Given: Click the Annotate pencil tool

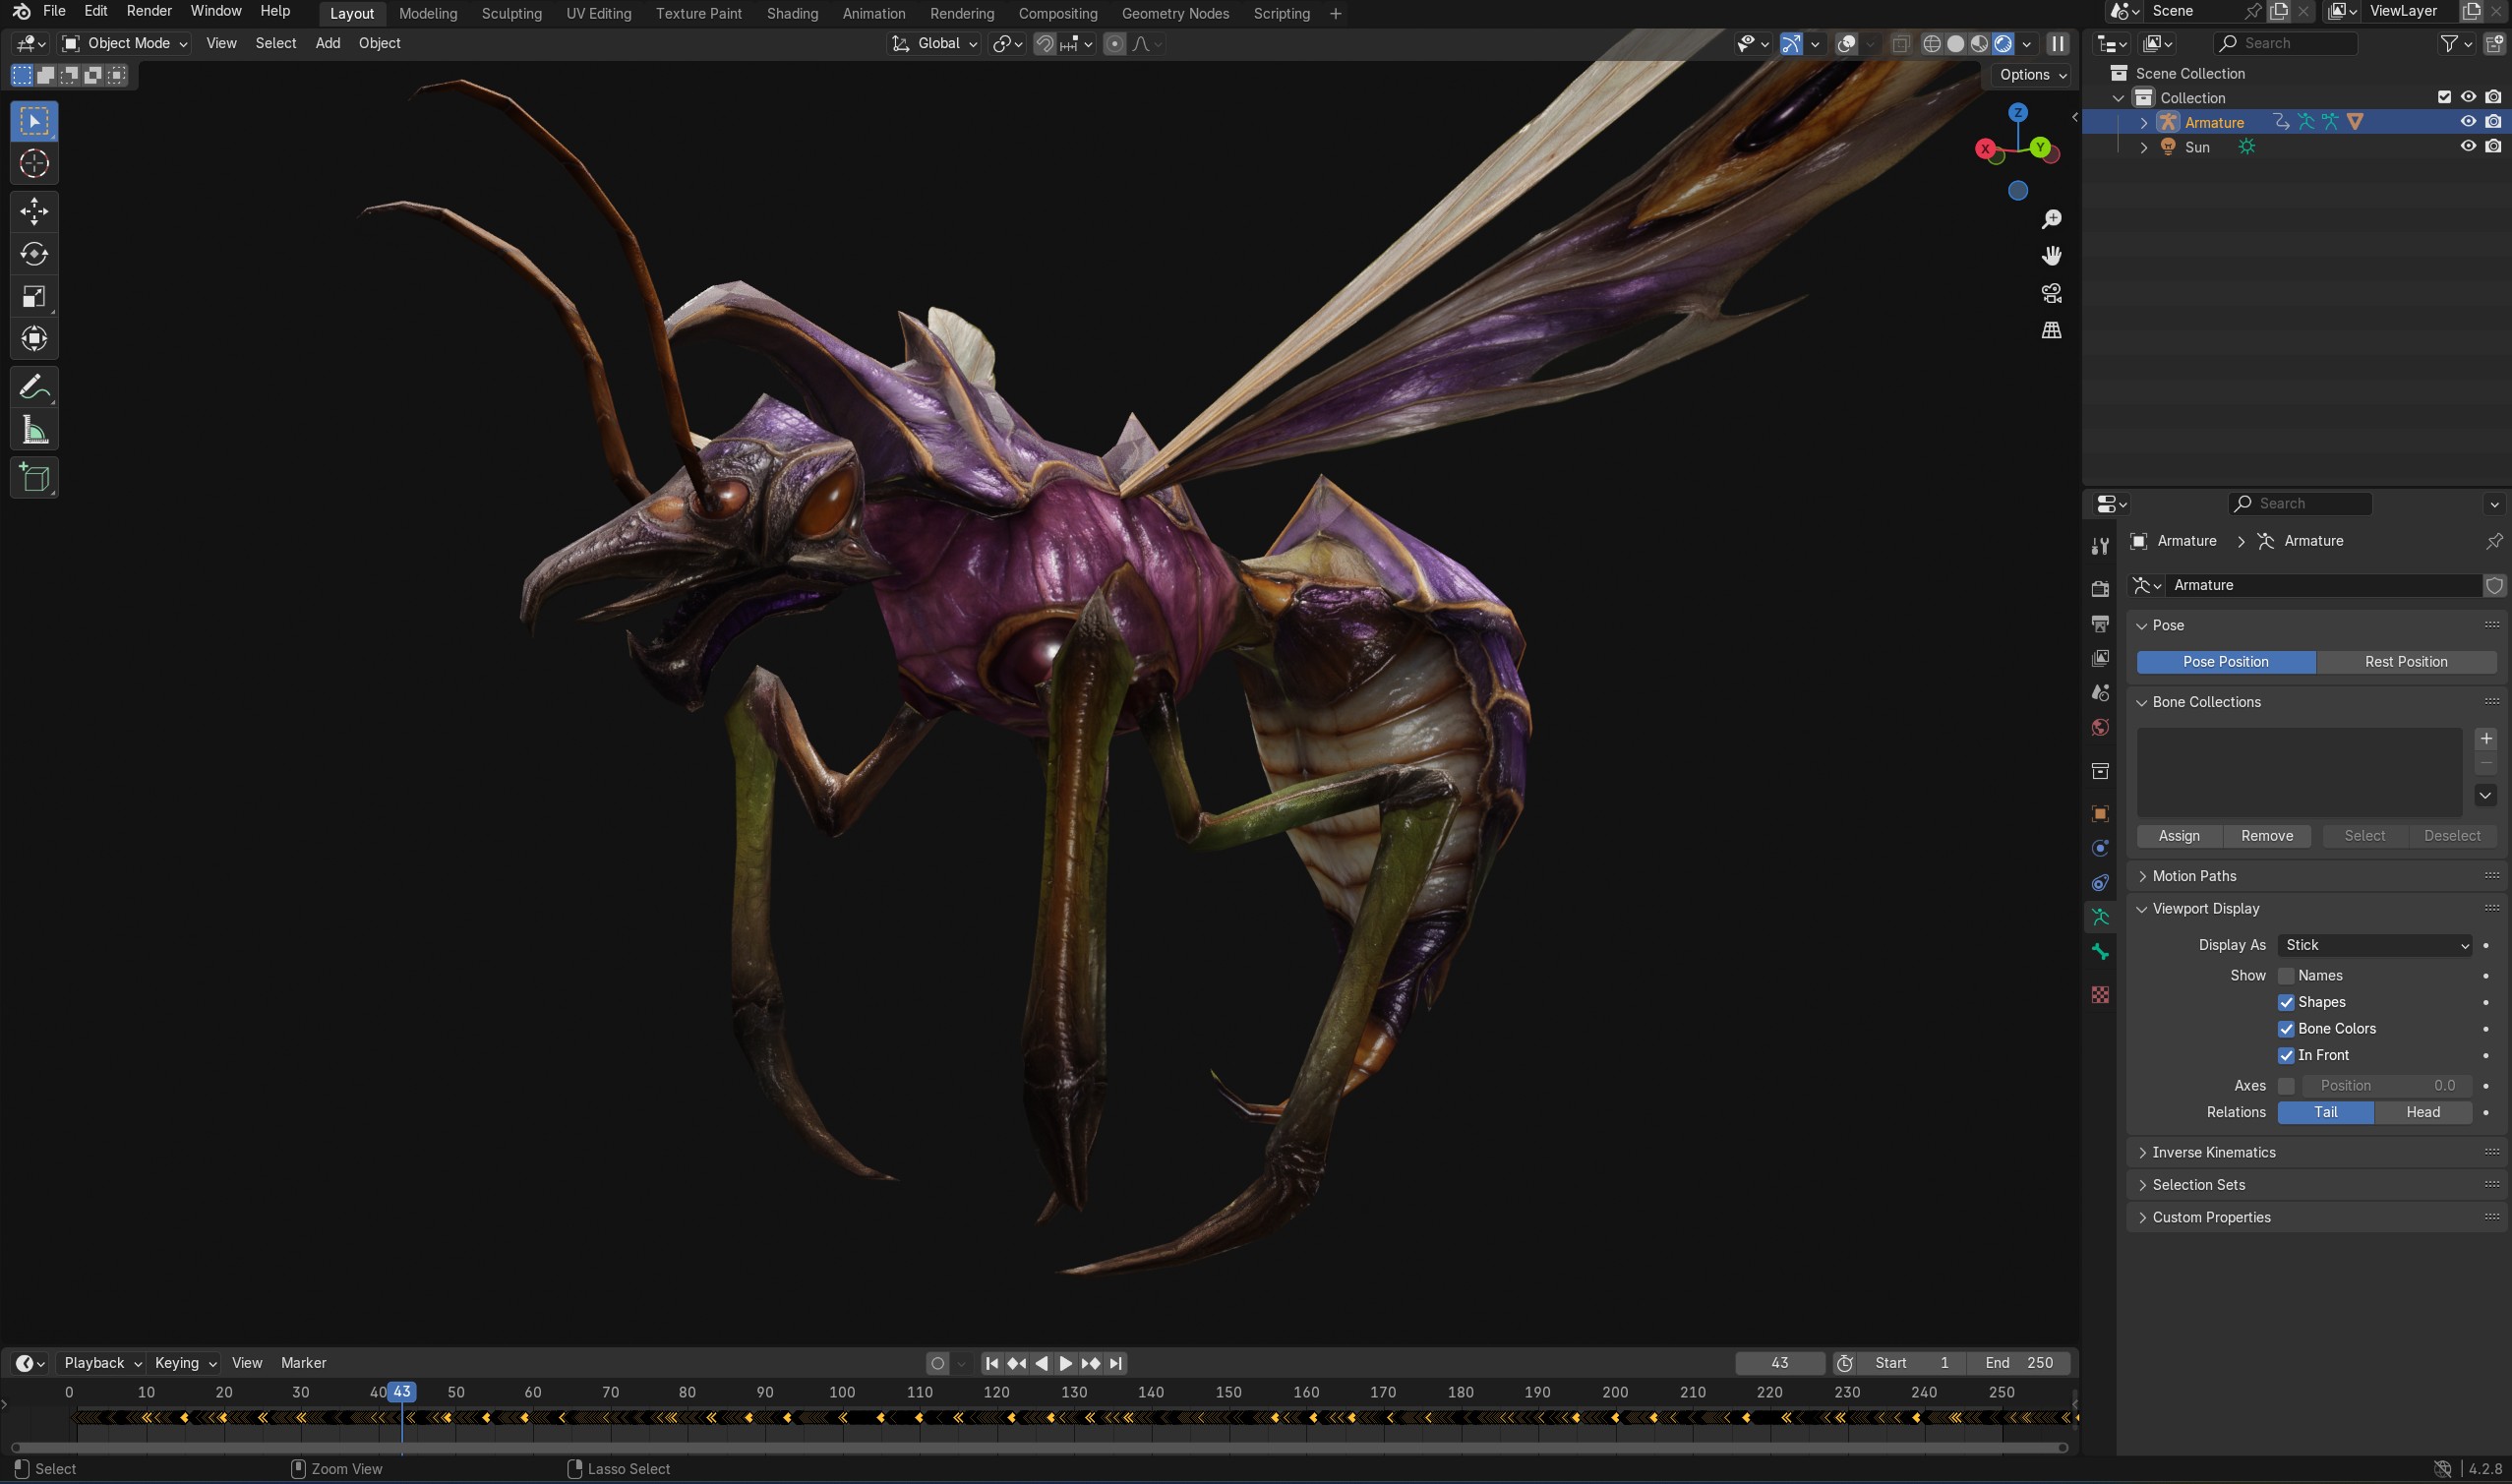Looking at the screenshot, I should pos(34,387).
